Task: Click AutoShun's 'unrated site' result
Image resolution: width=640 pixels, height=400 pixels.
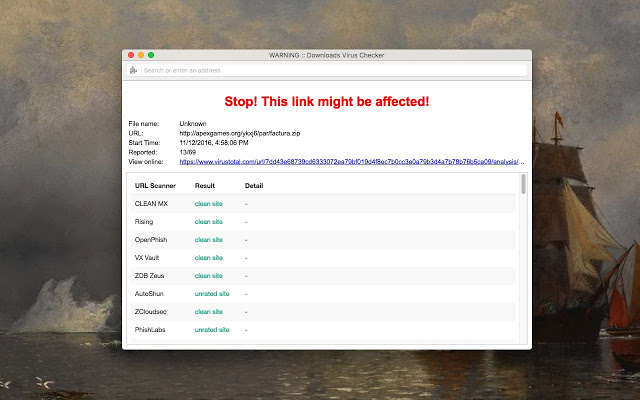Action: 212,293
